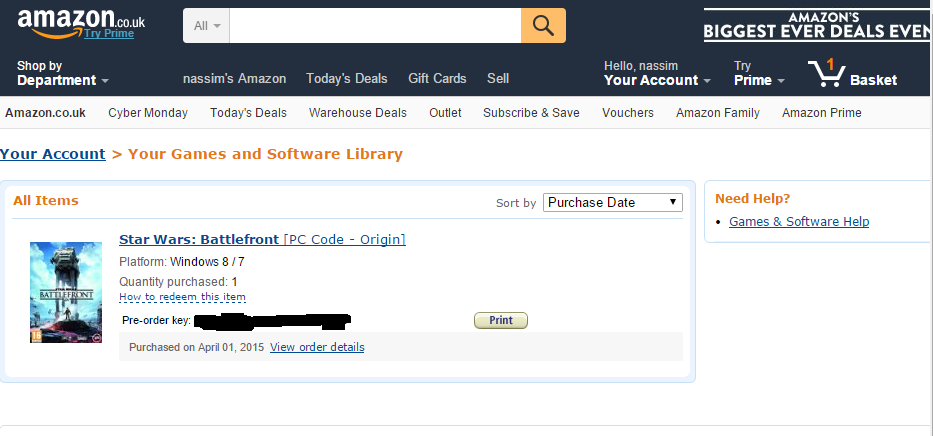
Task: Click the How to redeem this item link
Action: pos(182,297)
